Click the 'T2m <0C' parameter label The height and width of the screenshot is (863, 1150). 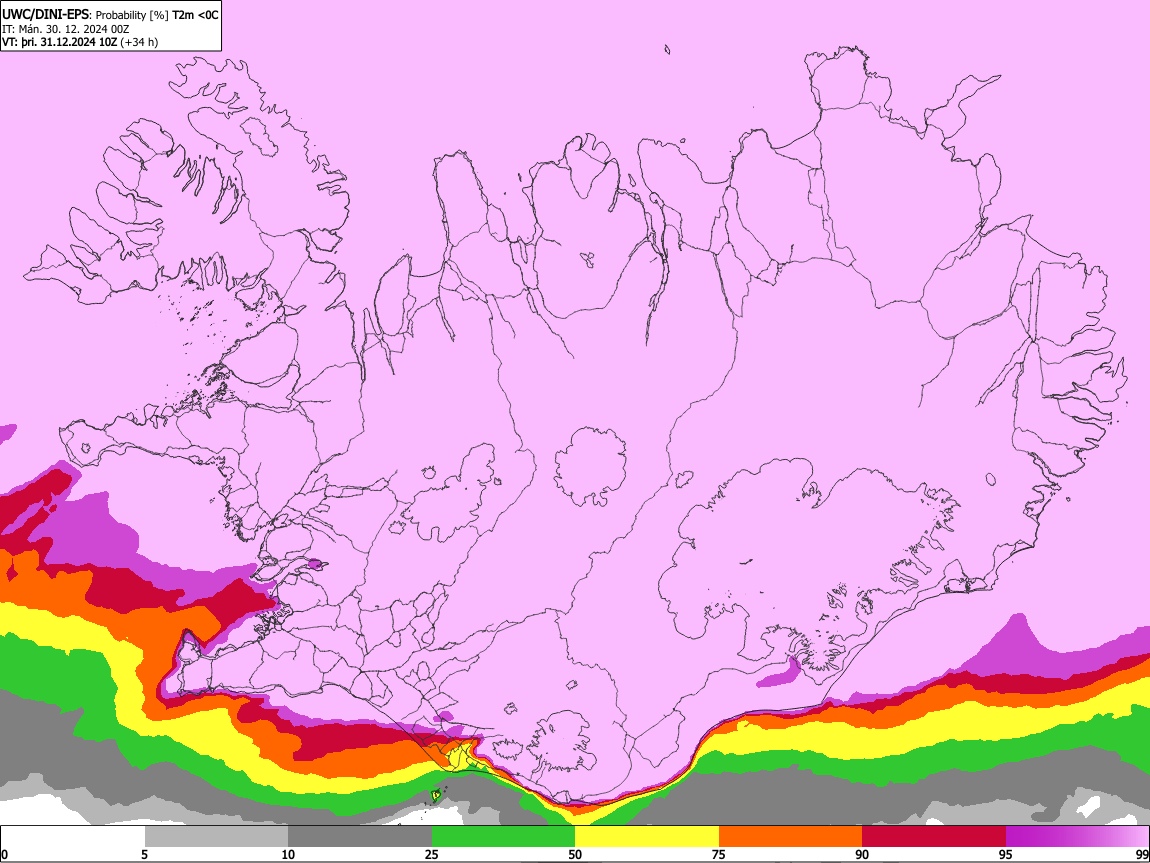195,15
